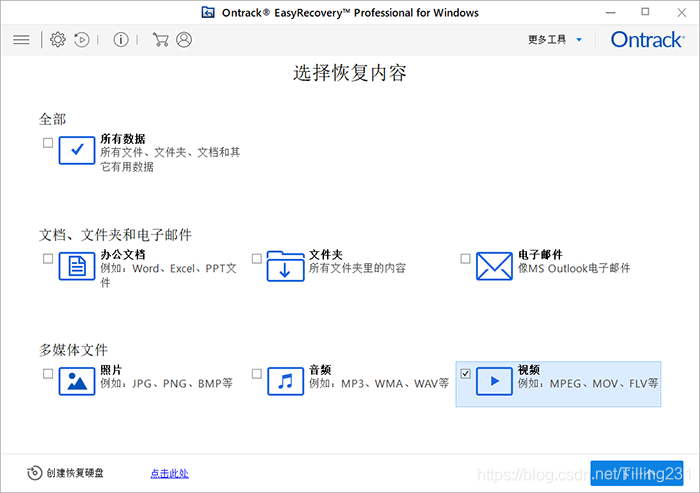
Task: Expand the 更多工具 dropdown arrow
Action: pyautogui.click(x=579, y=40)
